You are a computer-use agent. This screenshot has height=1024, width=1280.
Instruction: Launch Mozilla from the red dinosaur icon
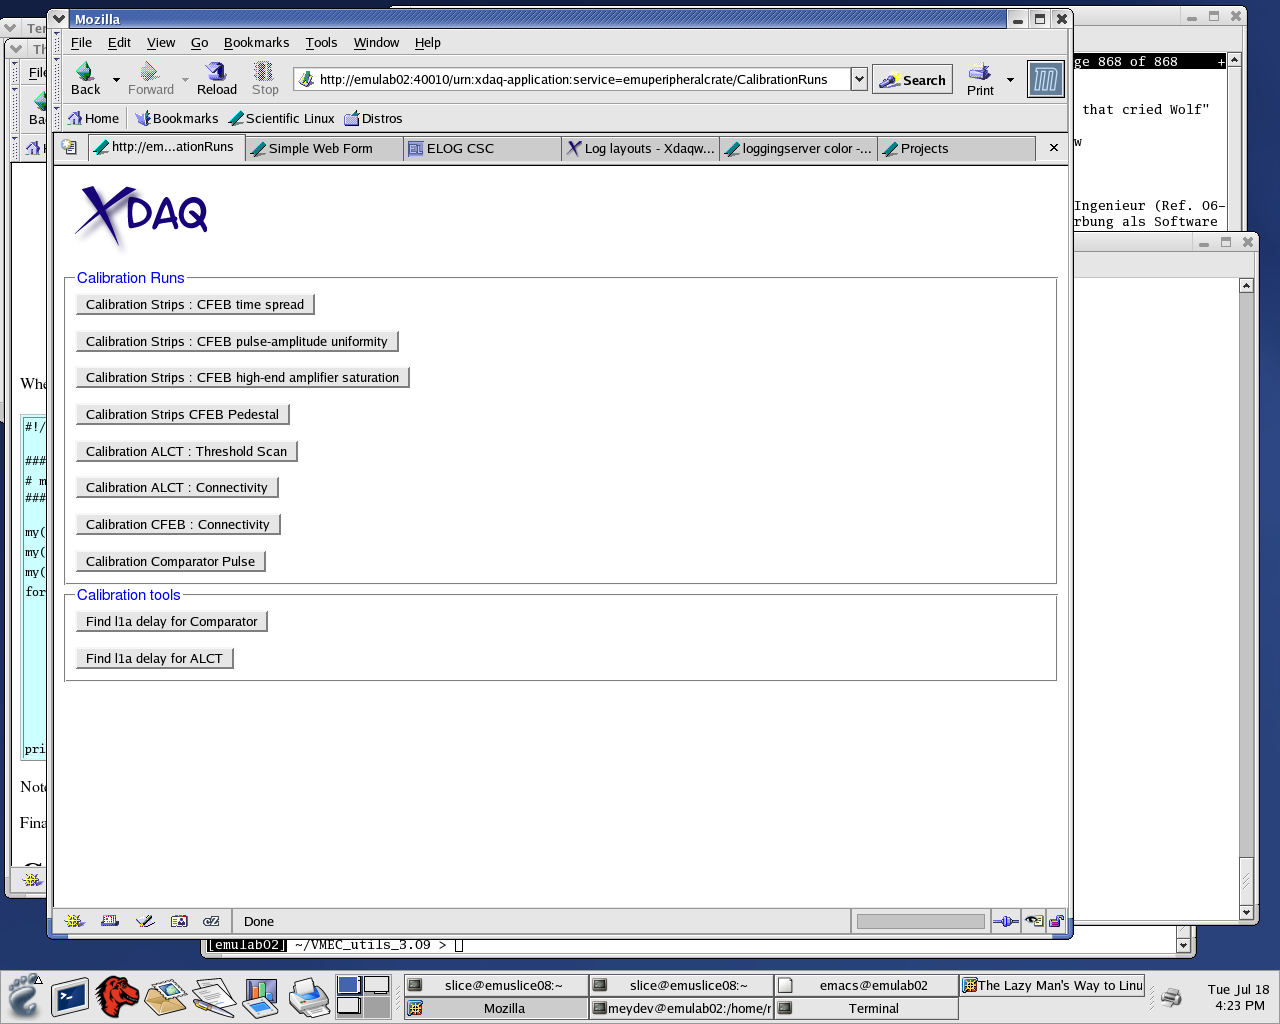117,997
